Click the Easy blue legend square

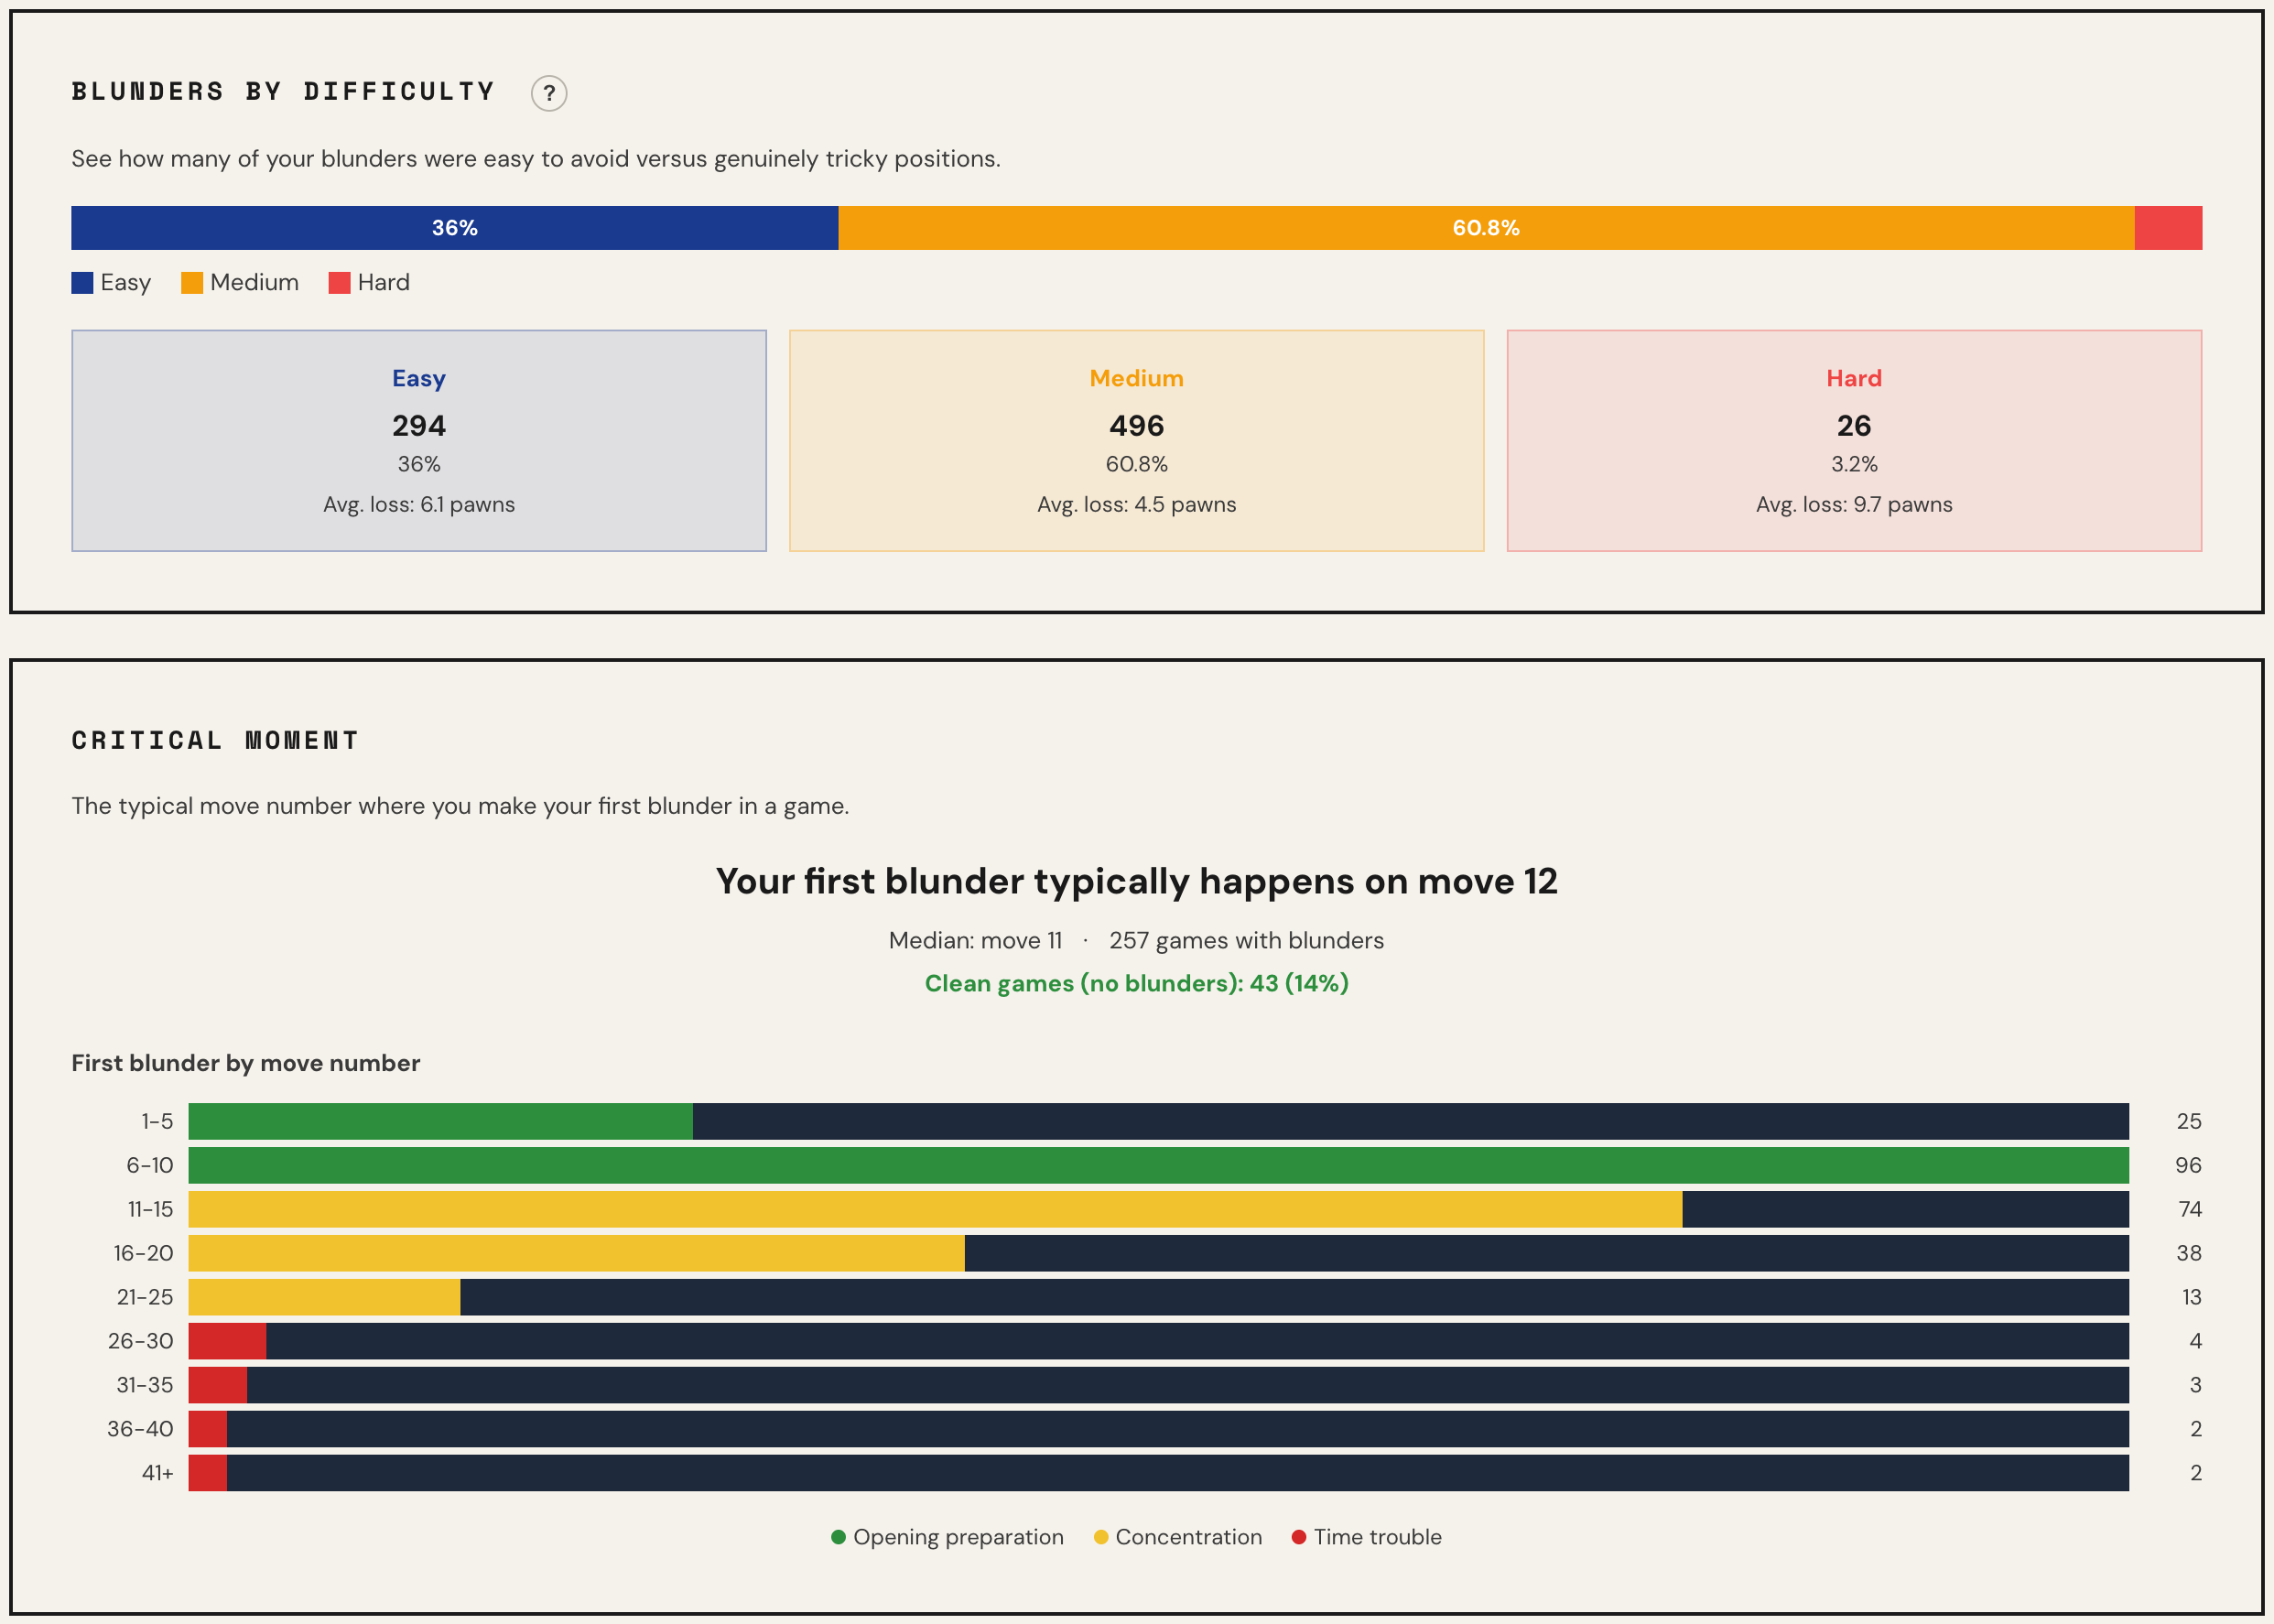(82, 283)
